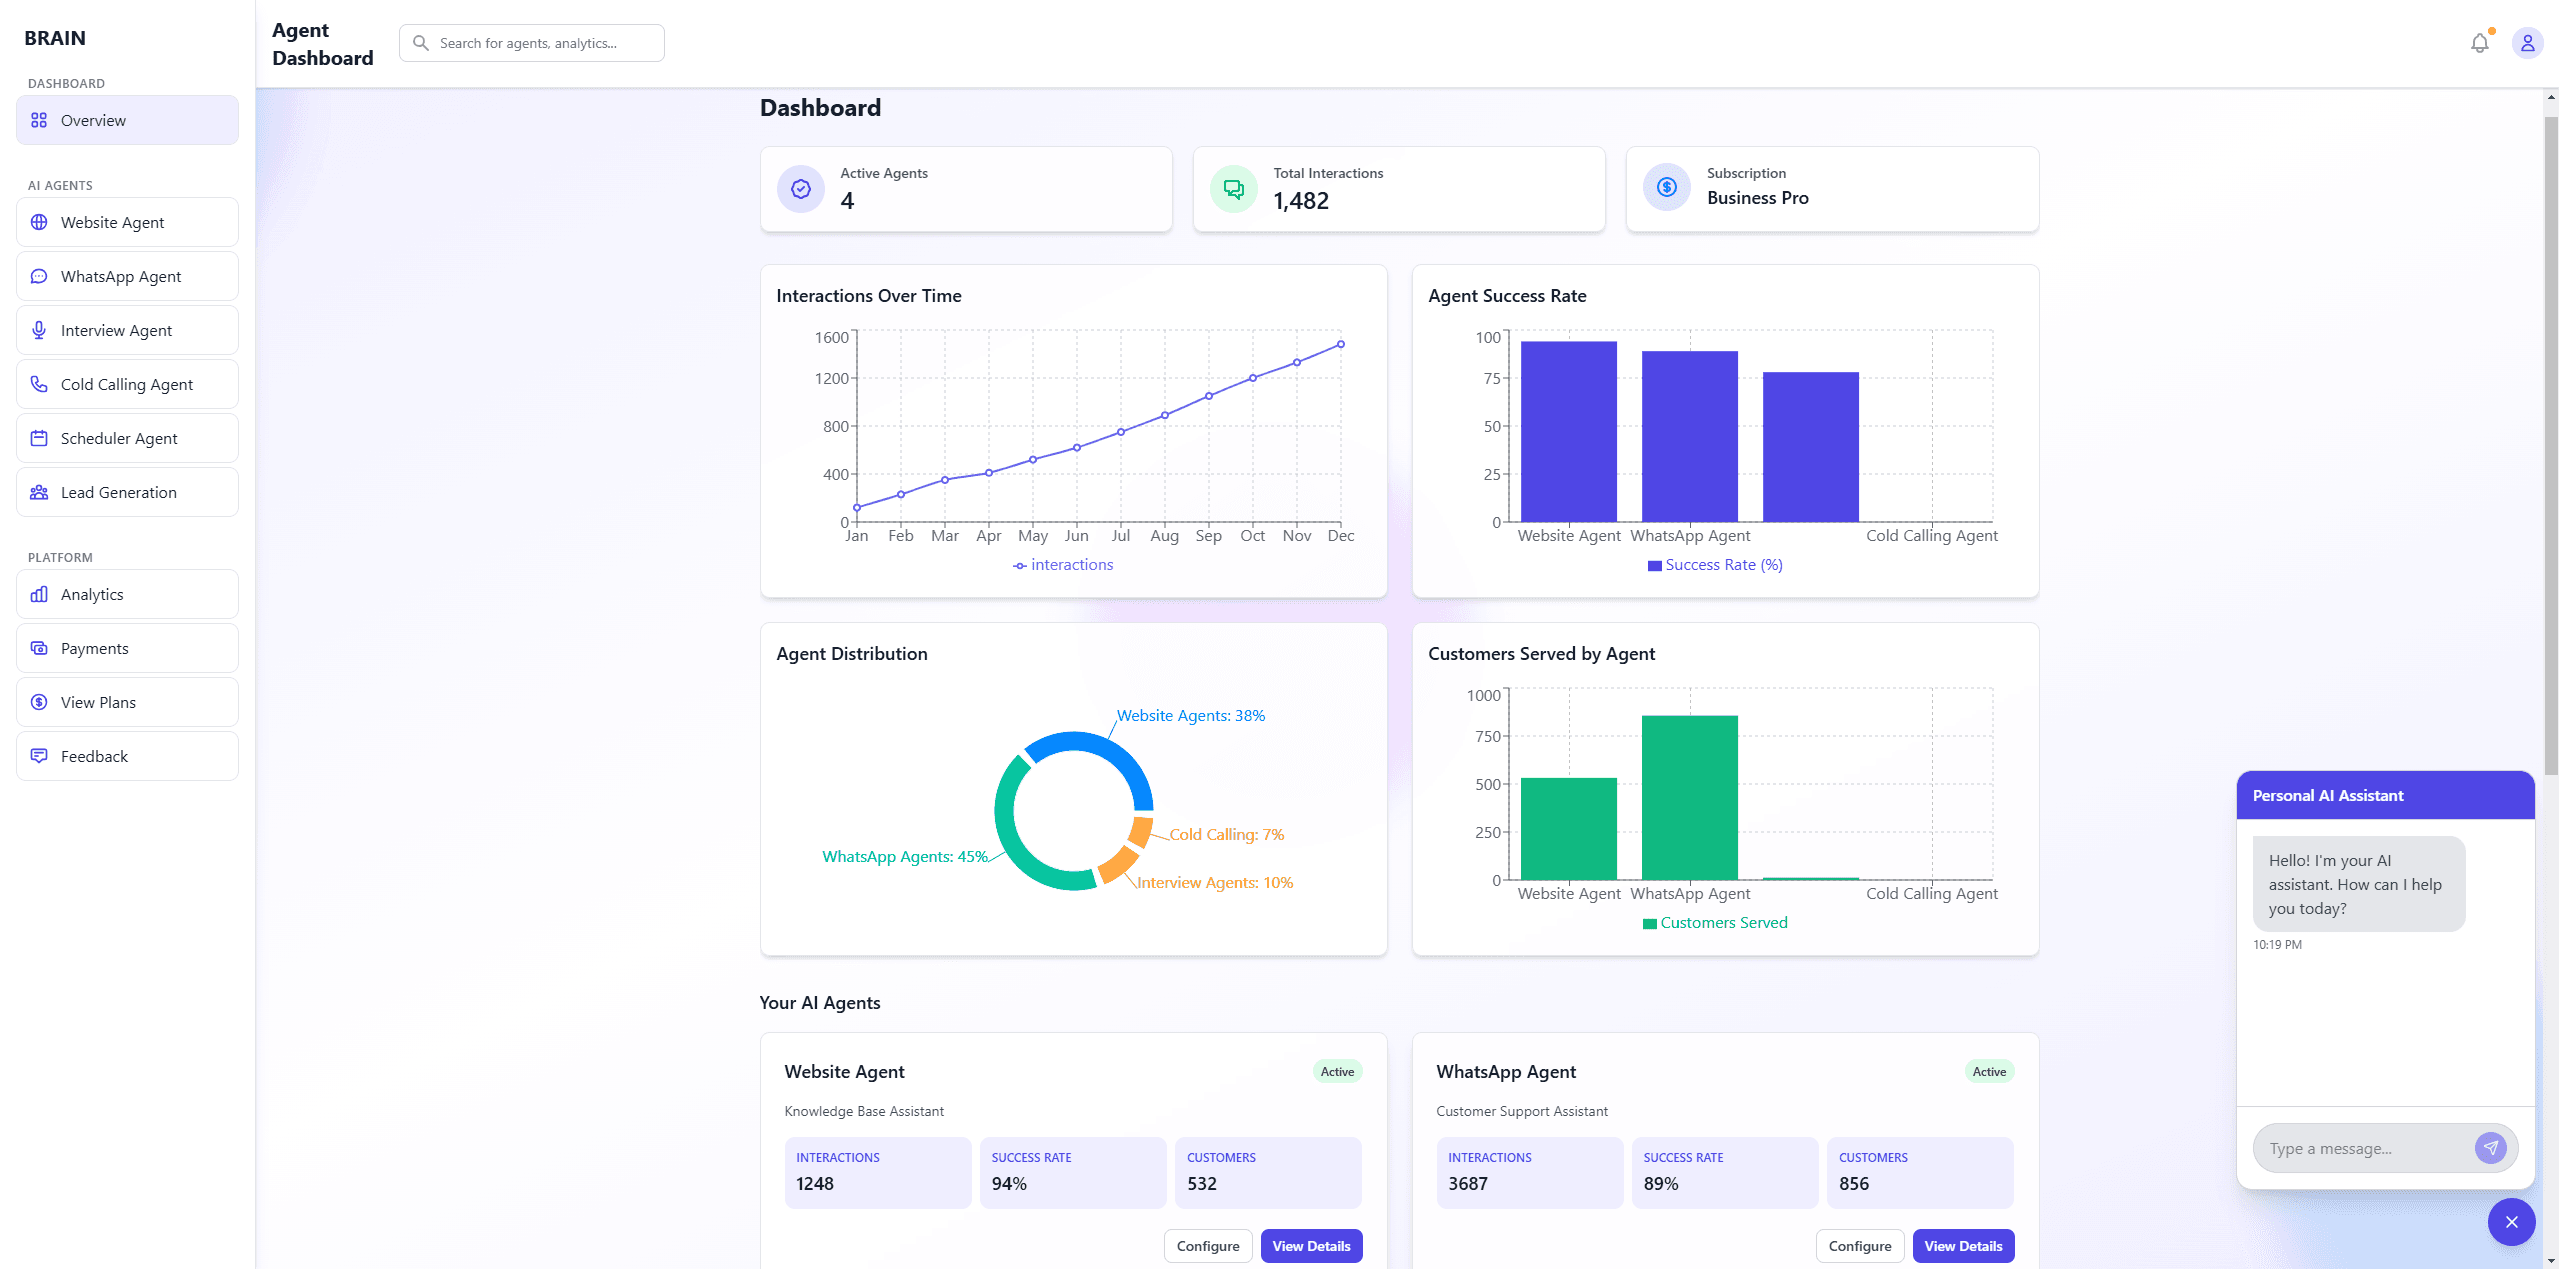
Task: Click the WhatsApp Agent '89%' success rate tile
Action: click(1724, 1172)
